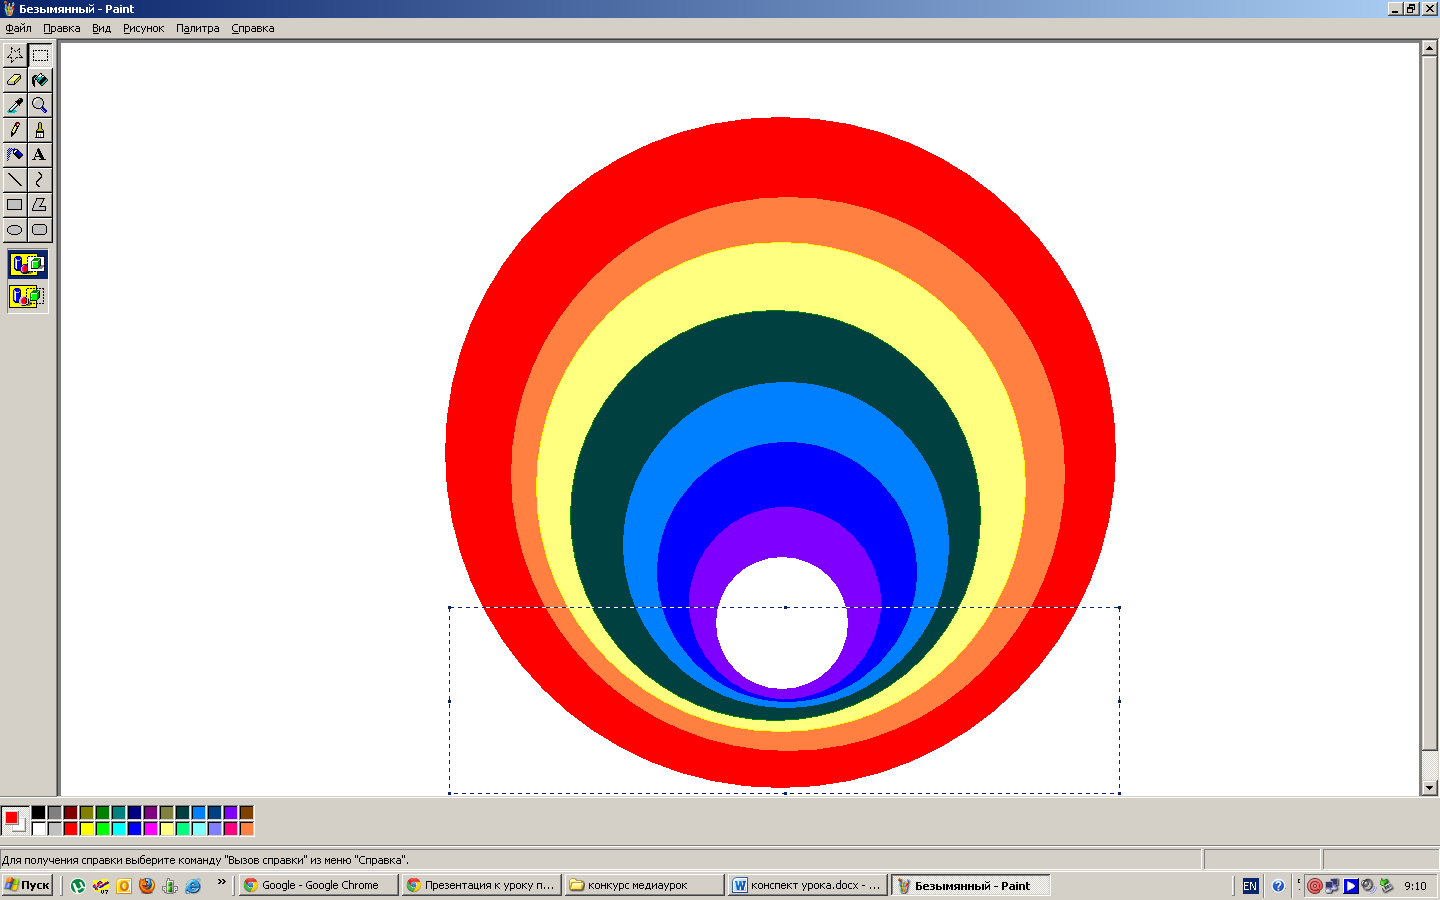Click the EN language indicator
Image resolution: width=1440 pixels, height=900 pixels.
point(1250,886)
